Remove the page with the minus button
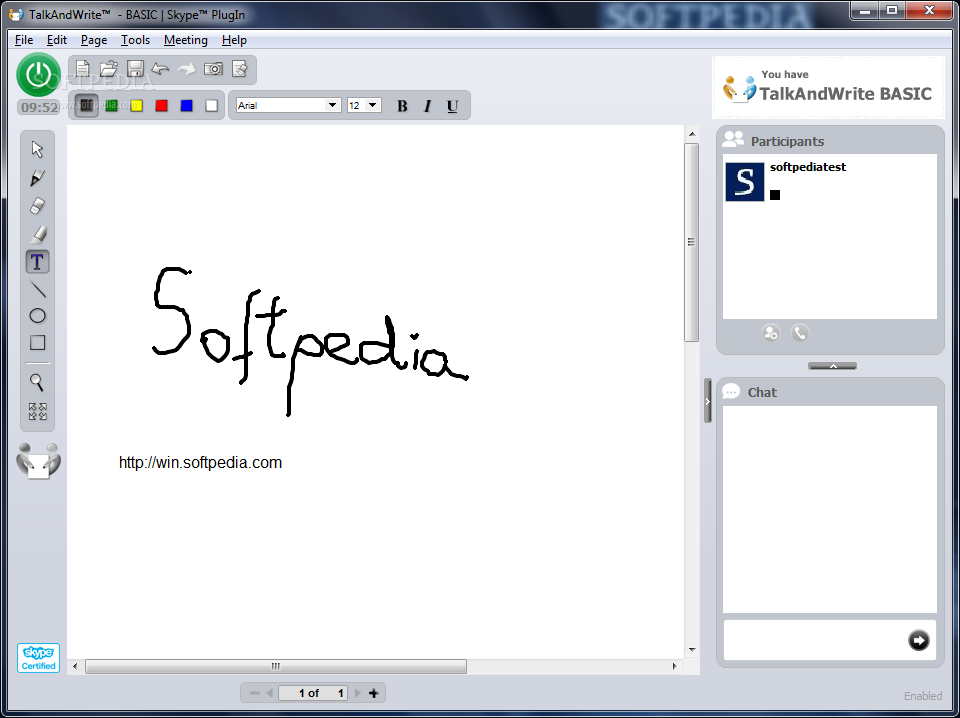 pos(255,694)
